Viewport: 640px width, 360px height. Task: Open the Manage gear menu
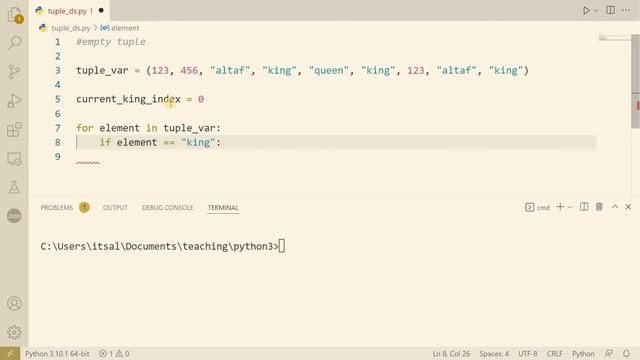[x=14, y=332]
